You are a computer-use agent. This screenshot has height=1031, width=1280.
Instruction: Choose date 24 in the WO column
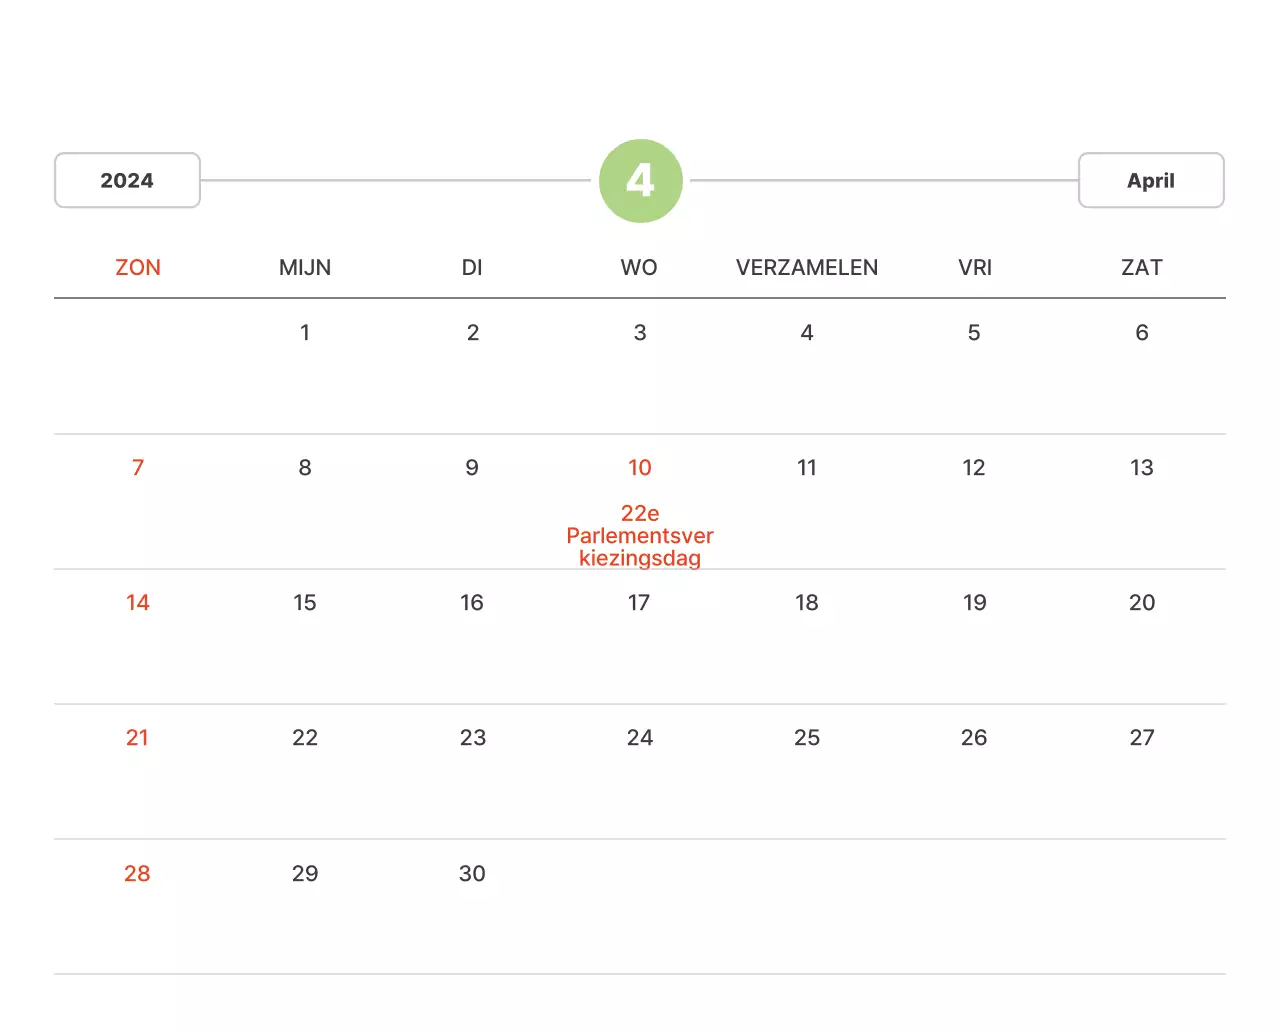[640, 738]
